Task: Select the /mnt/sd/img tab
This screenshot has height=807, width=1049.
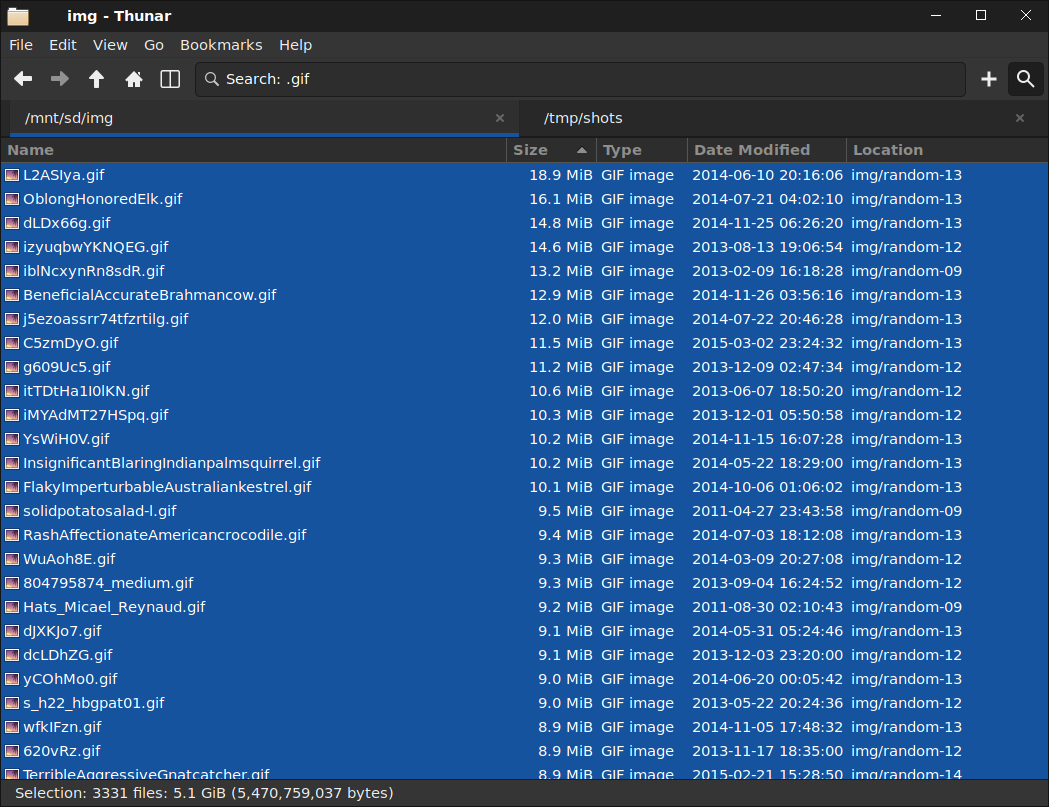Action: click(x=264, y=118)
